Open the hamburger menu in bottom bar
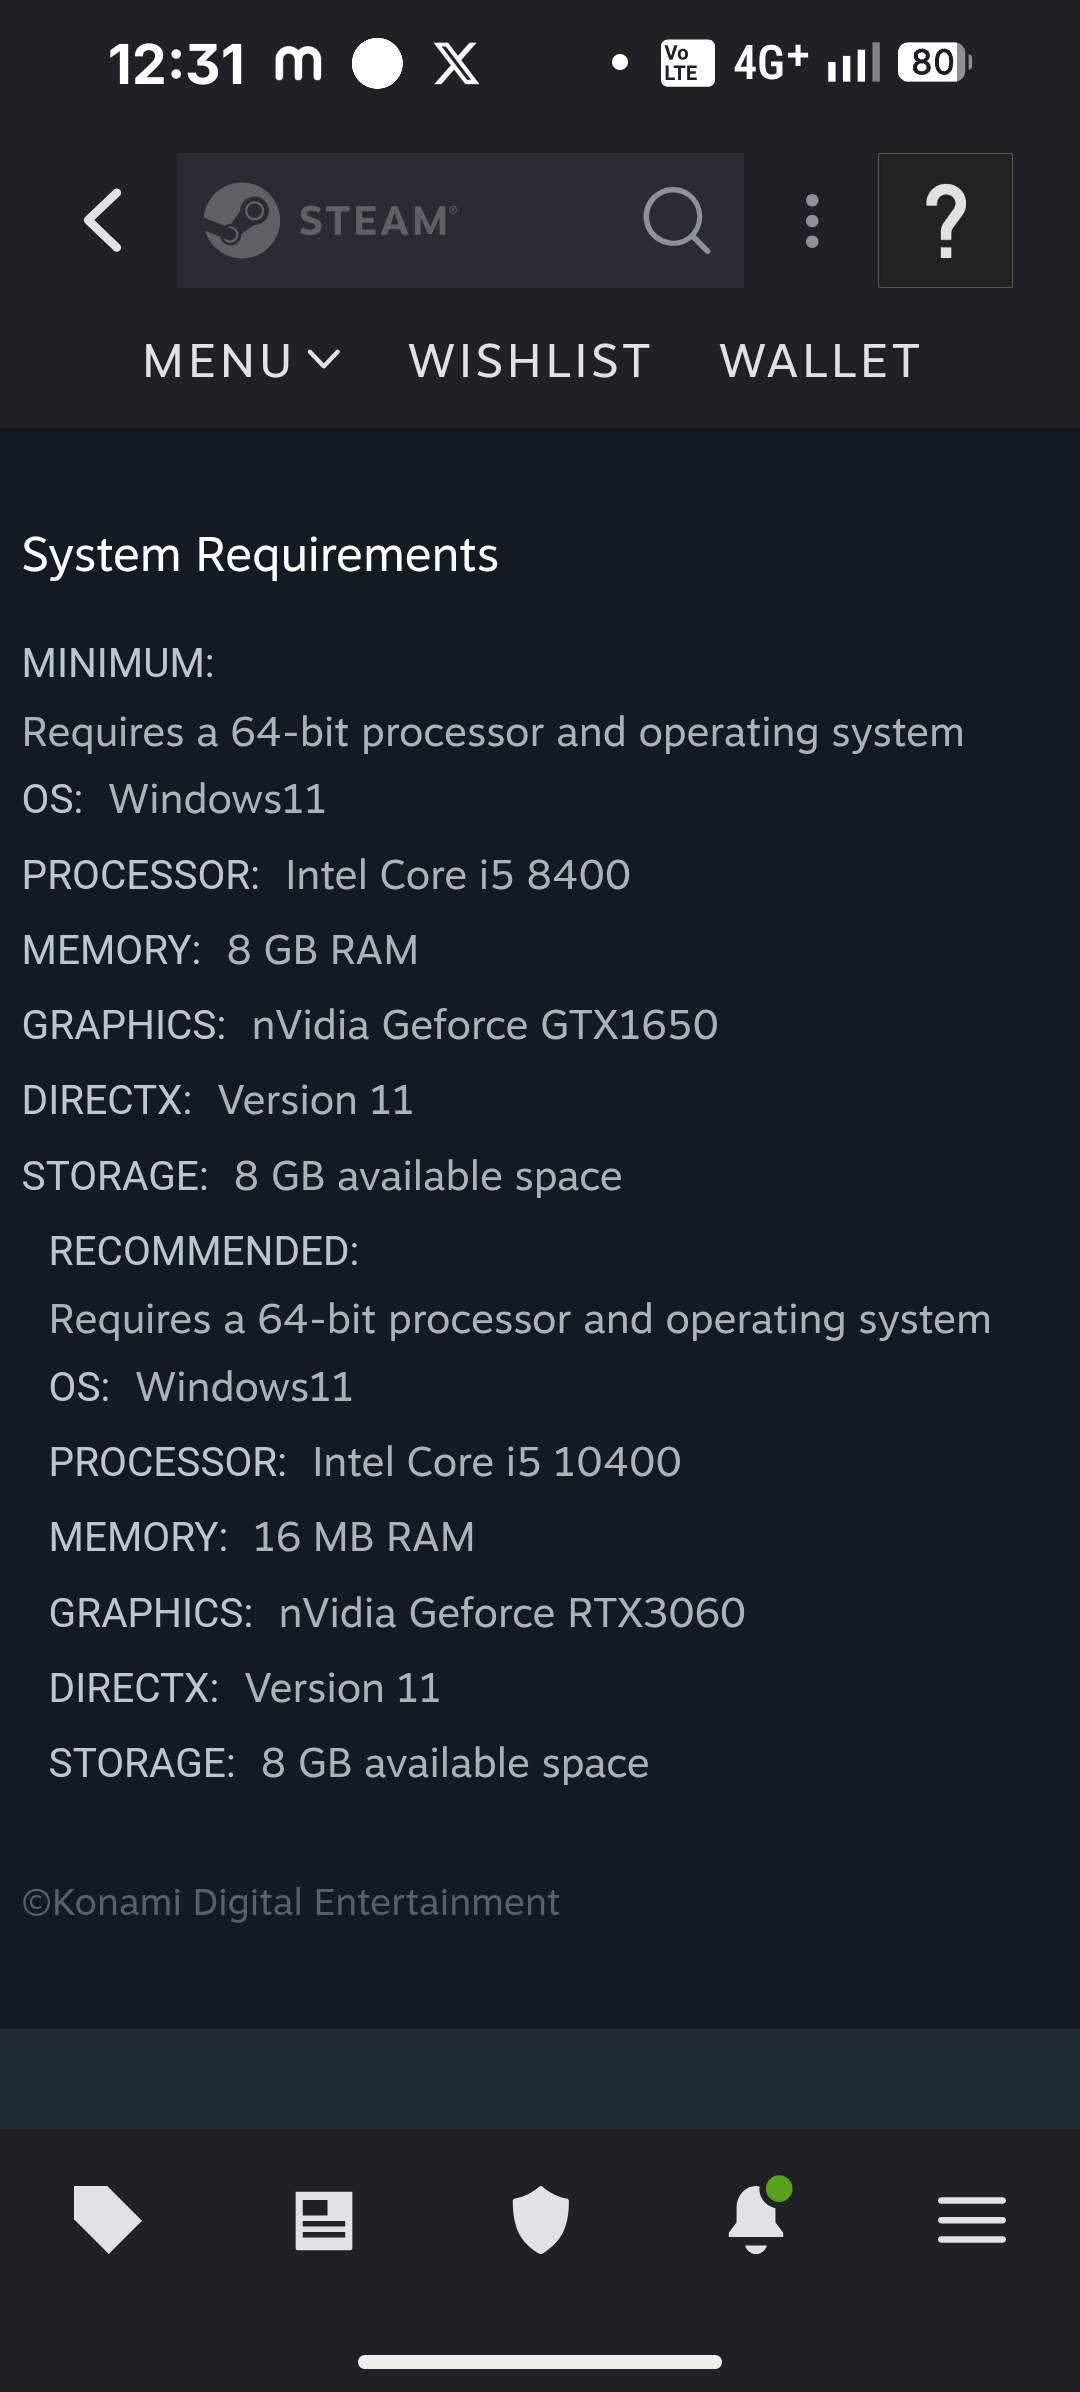 point(972,2220)
